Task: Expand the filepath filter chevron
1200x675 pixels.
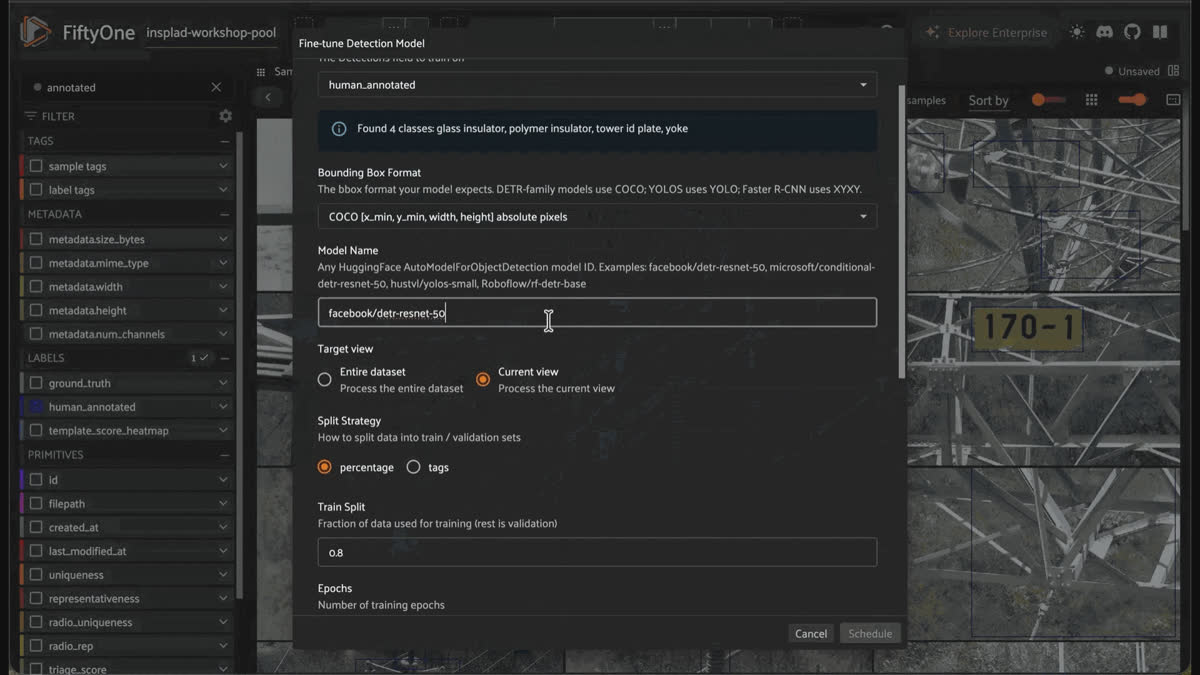Action: click(x=223, y=504)
